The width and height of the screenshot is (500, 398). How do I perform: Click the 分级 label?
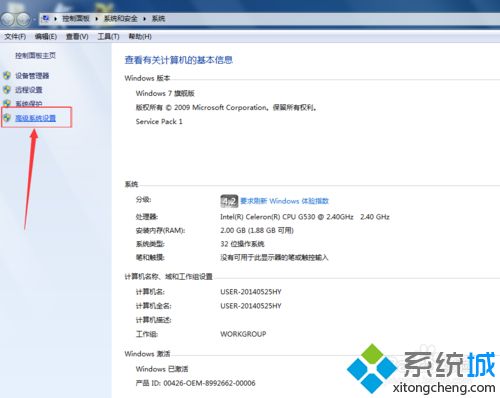pyautogui.click(x=143, y=200)
